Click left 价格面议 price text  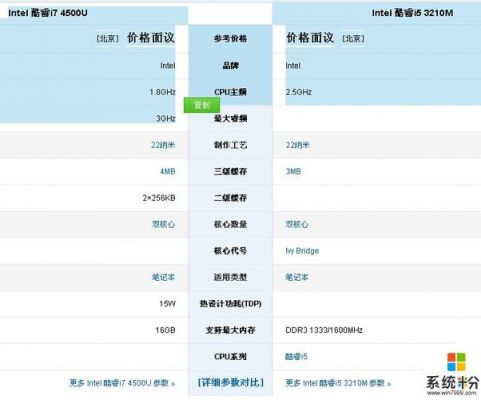[x=151, y=38]
